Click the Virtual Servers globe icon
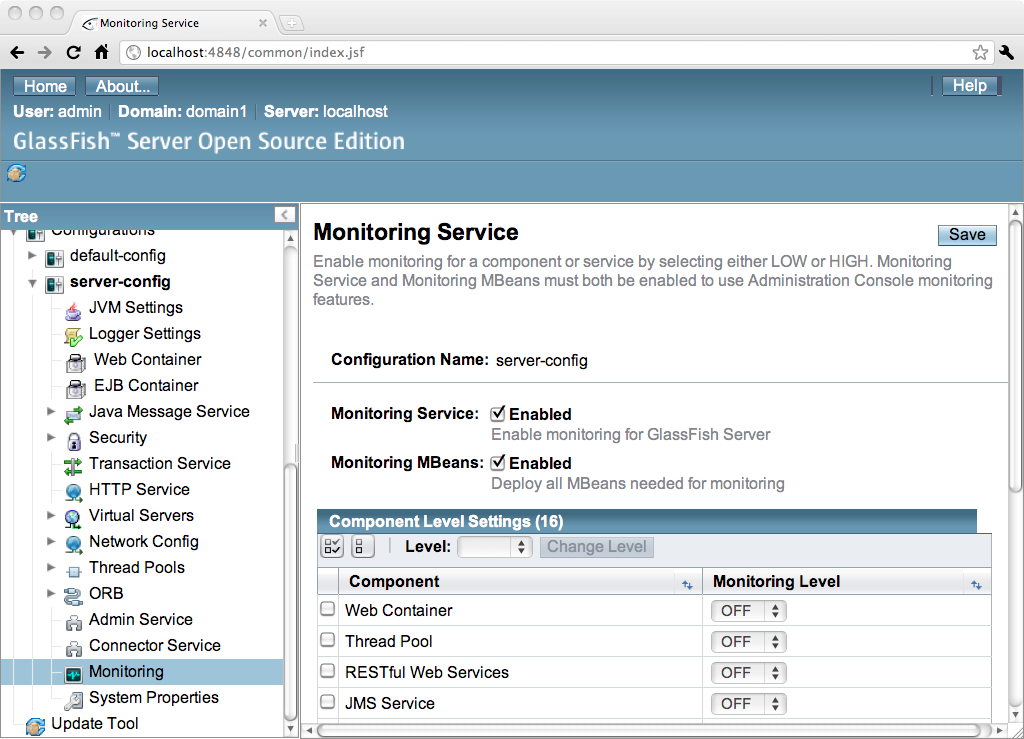1024x739 pixels. coord(73,518)
